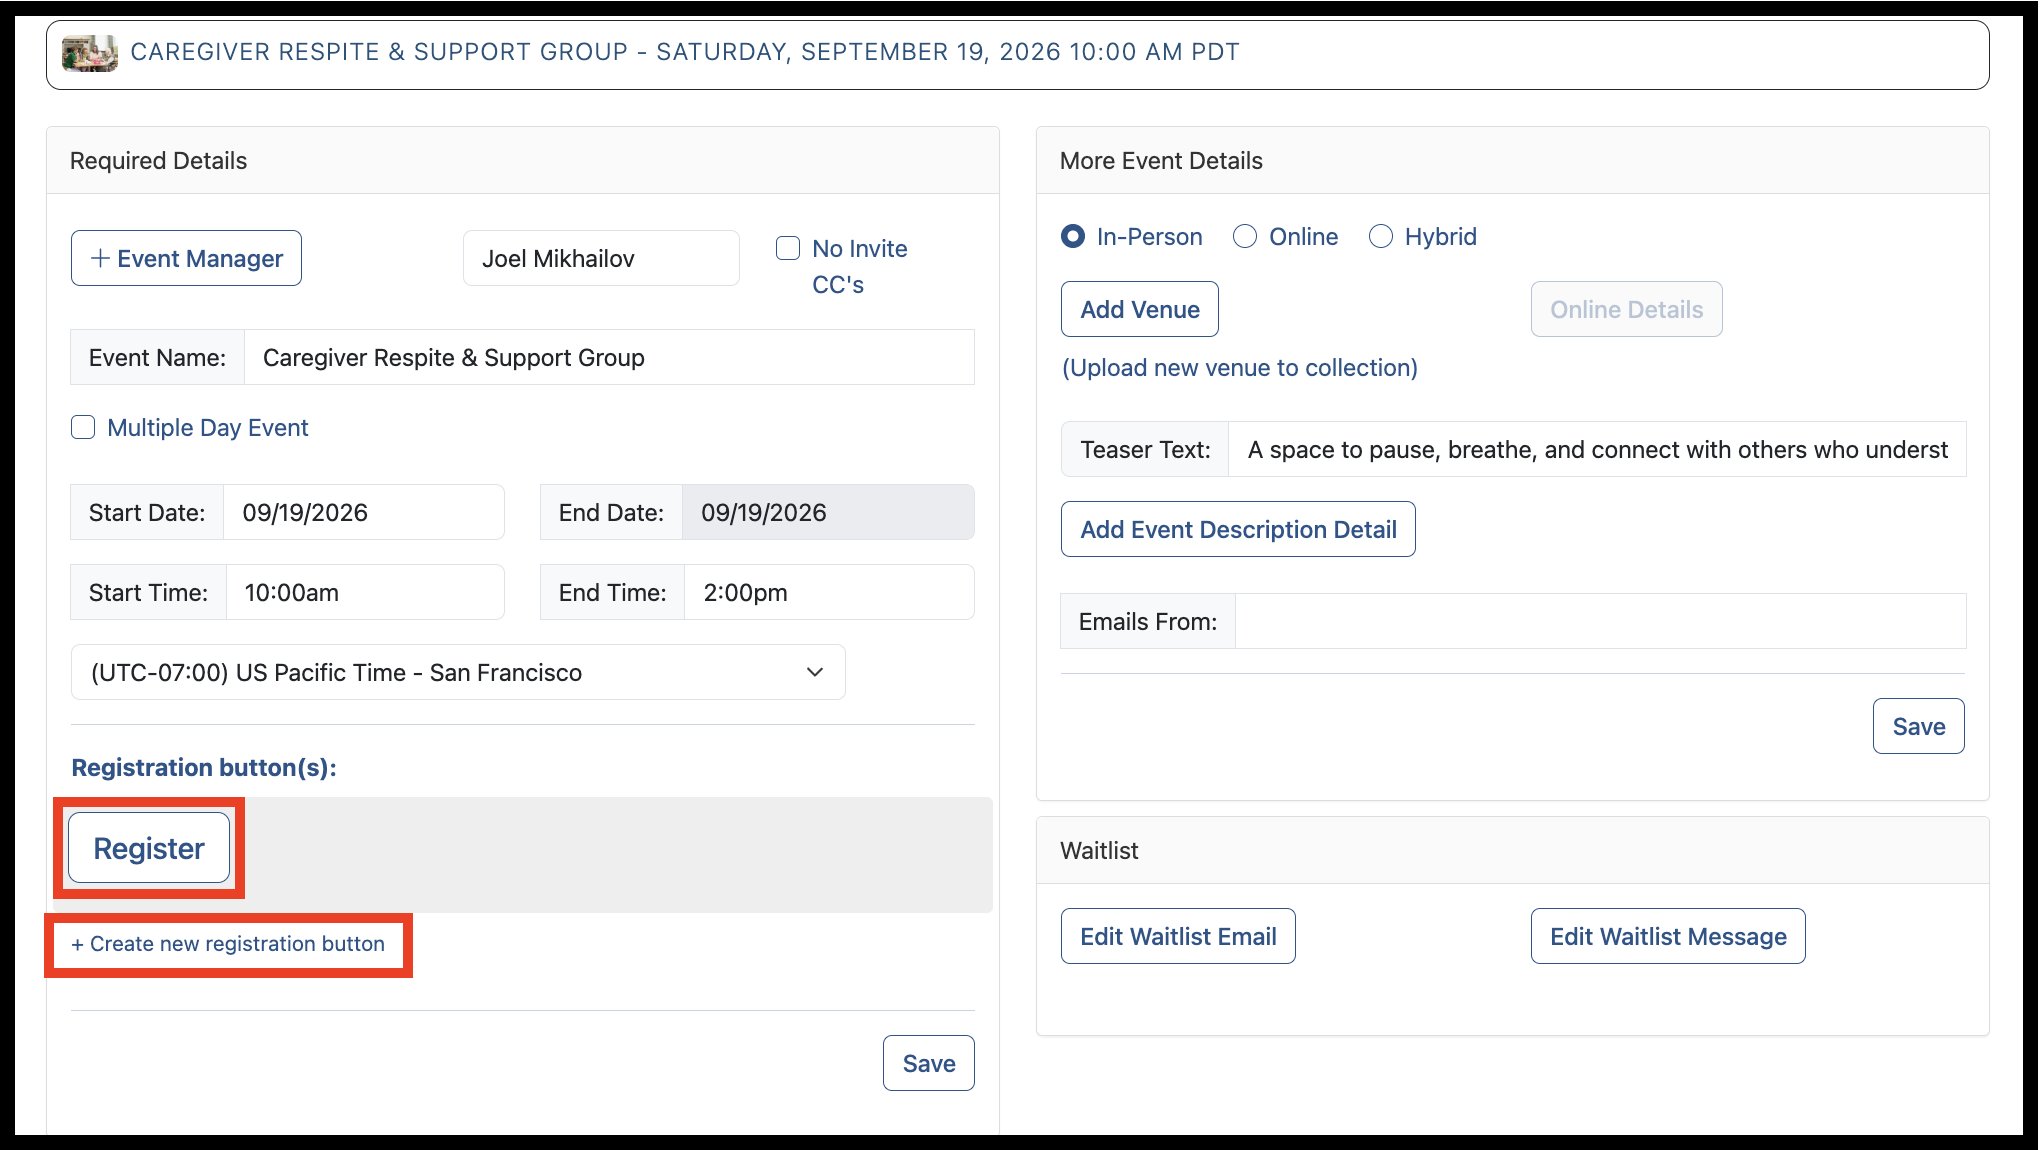This screenshot has height=1150, width=2040.
Task: Click the Register button
Action: click(x=149, y=848)
